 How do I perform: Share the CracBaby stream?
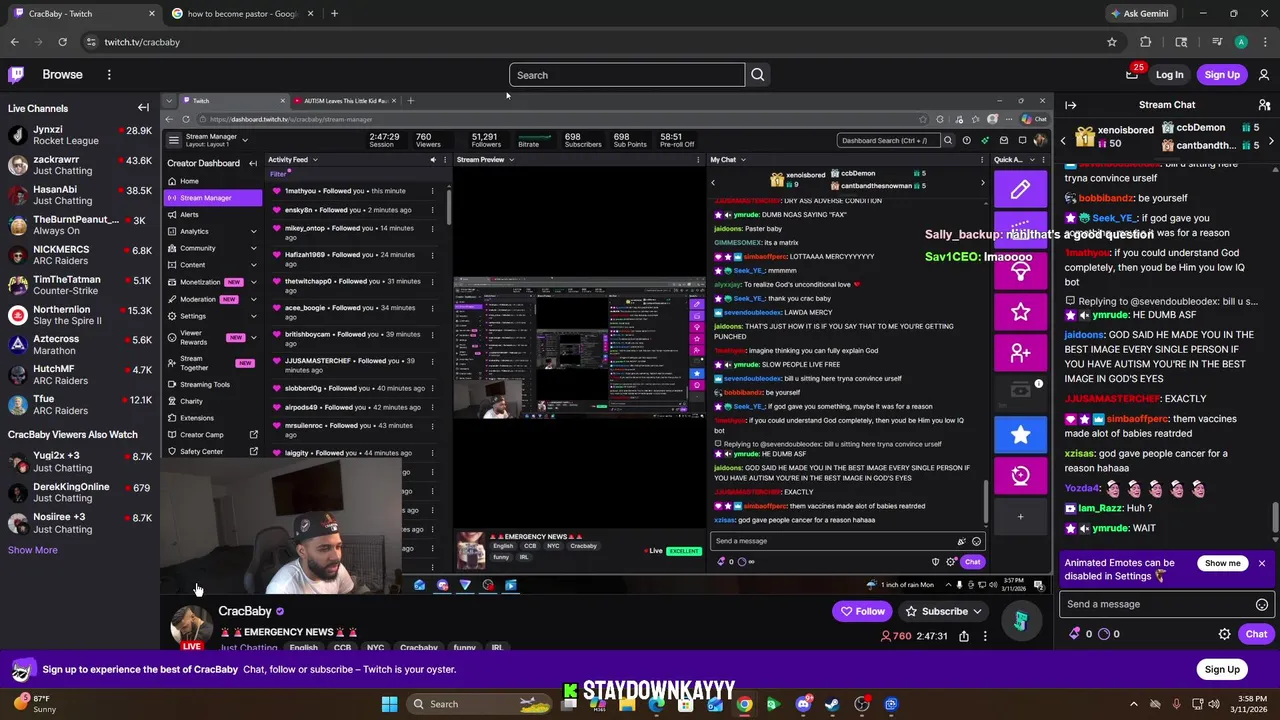(963, 636)
